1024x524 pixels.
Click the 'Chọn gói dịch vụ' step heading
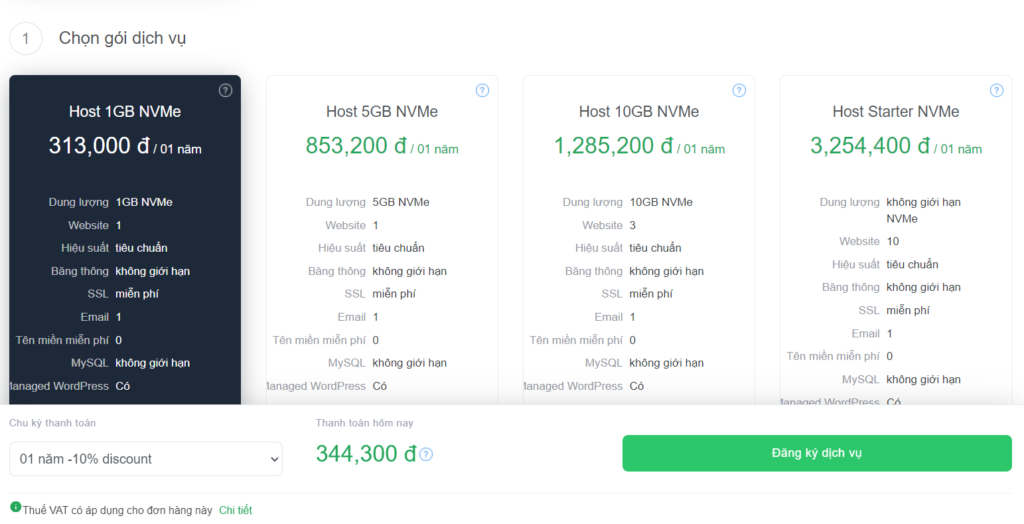tap(122, 38)
